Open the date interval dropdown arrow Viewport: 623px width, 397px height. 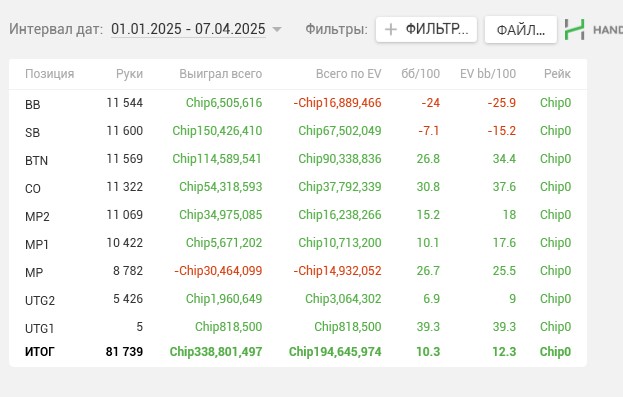point(277,29)
